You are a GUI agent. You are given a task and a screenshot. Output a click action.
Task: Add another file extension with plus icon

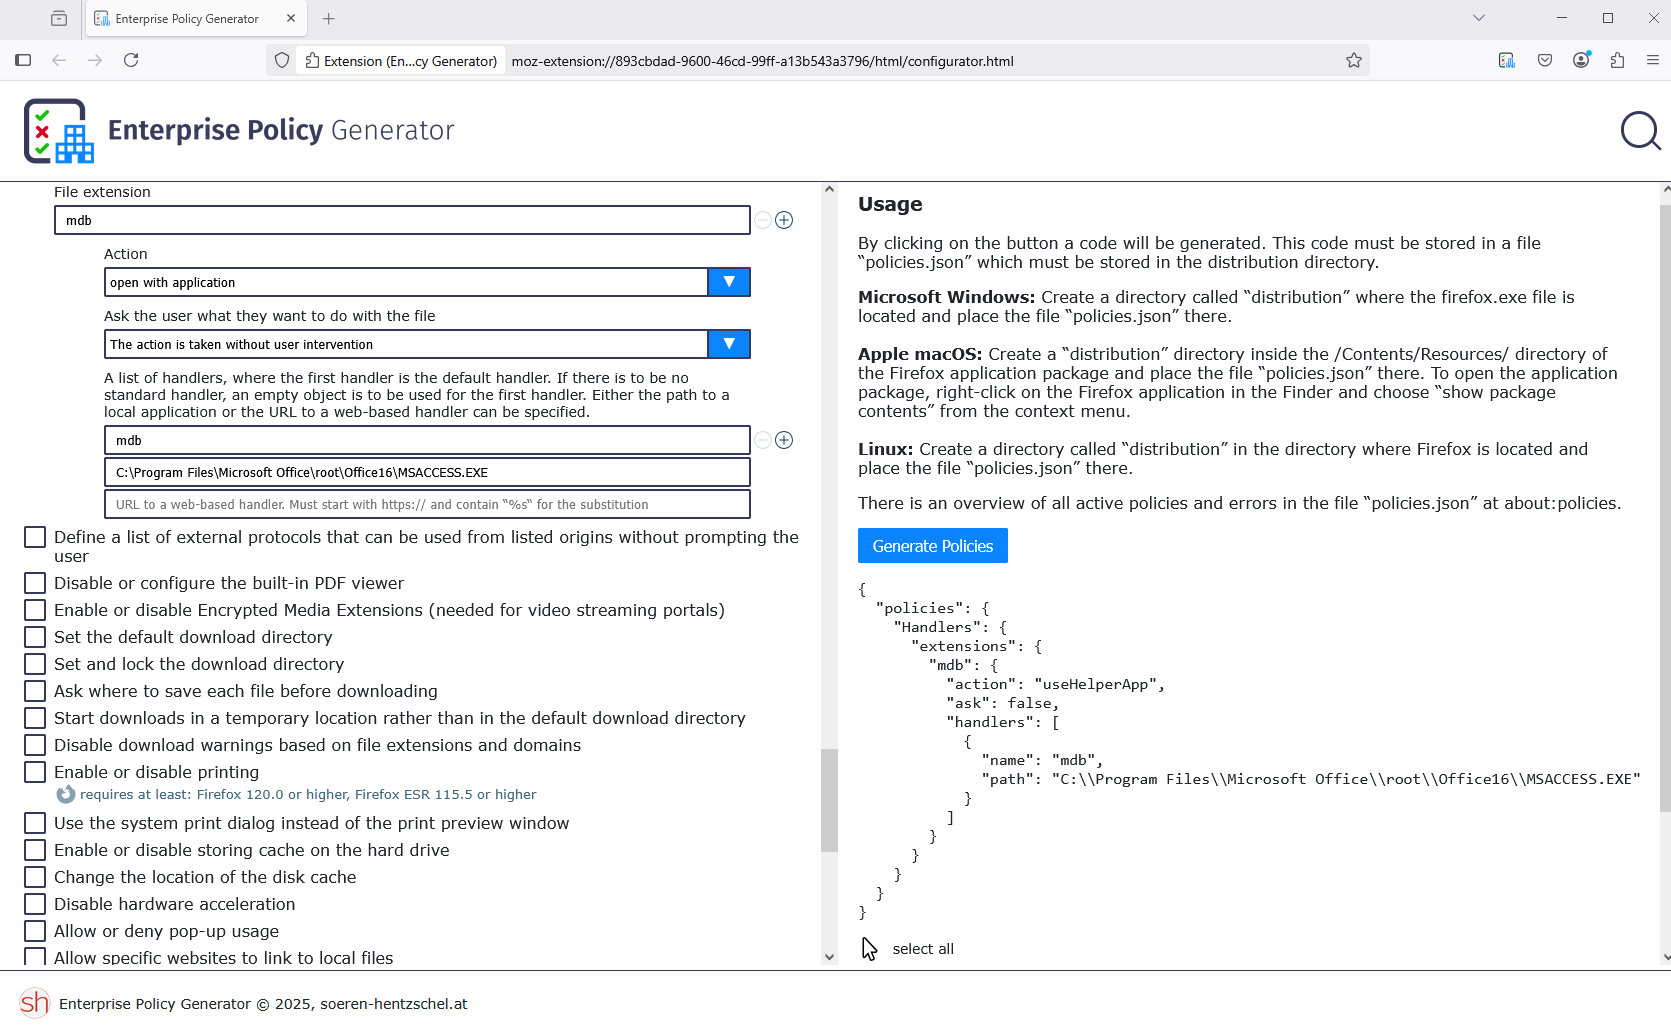(x=784, y=220)
